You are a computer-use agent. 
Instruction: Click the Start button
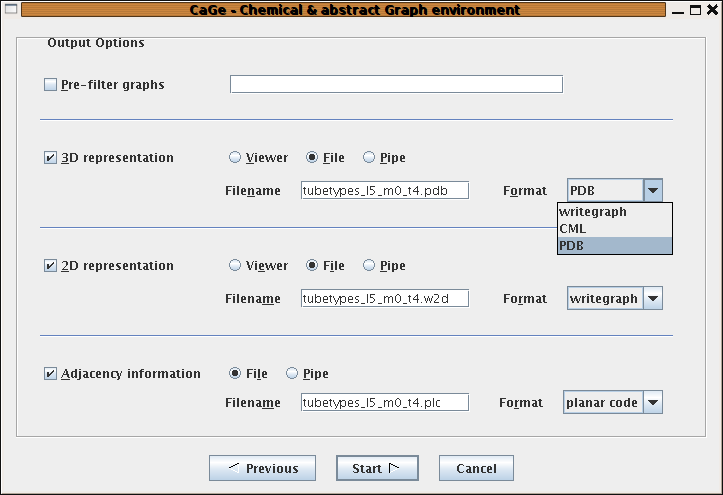pos(377,468)
